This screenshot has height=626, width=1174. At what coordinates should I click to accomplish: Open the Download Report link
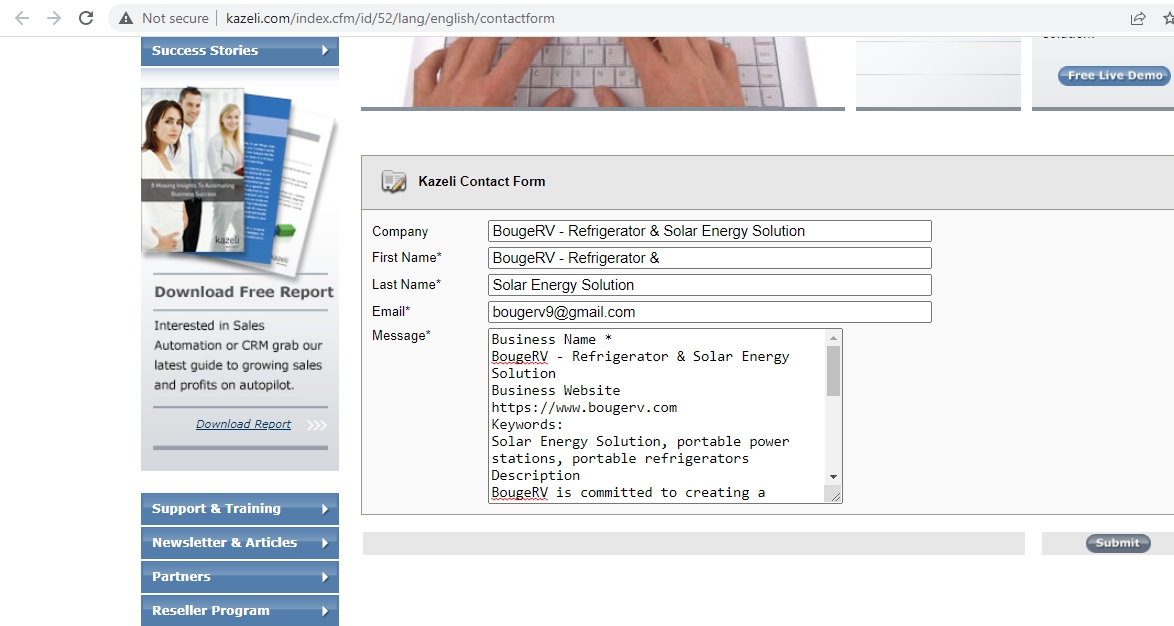point(243,424)
